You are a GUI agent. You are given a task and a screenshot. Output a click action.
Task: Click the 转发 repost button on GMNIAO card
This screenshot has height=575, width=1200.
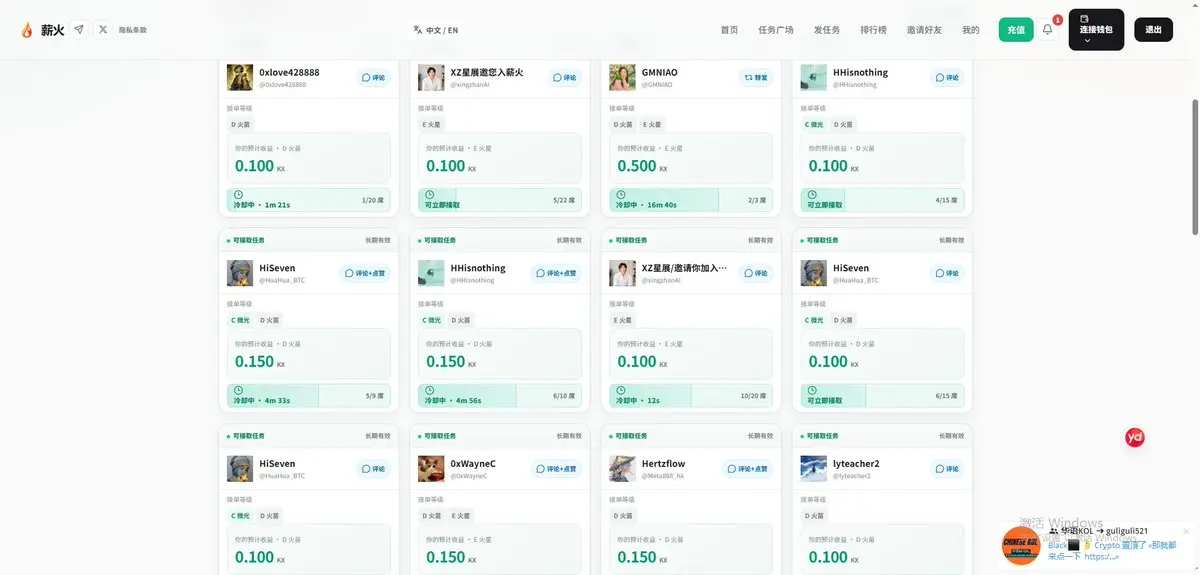coord(756,77)
